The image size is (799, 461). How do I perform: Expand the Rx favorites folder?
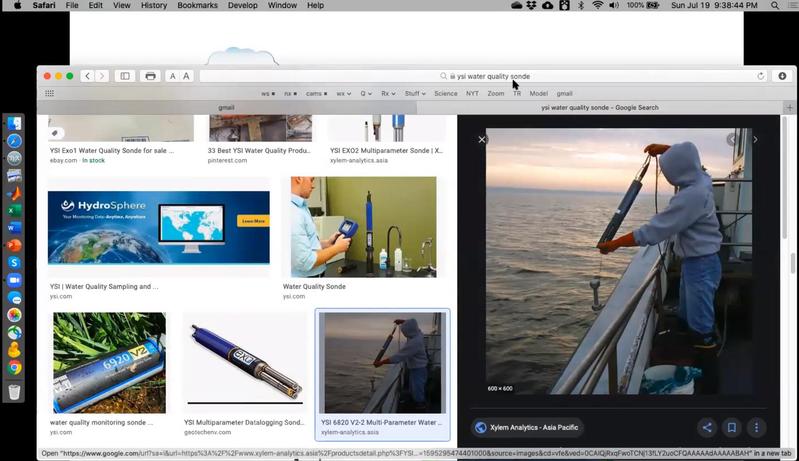point(389,93)
